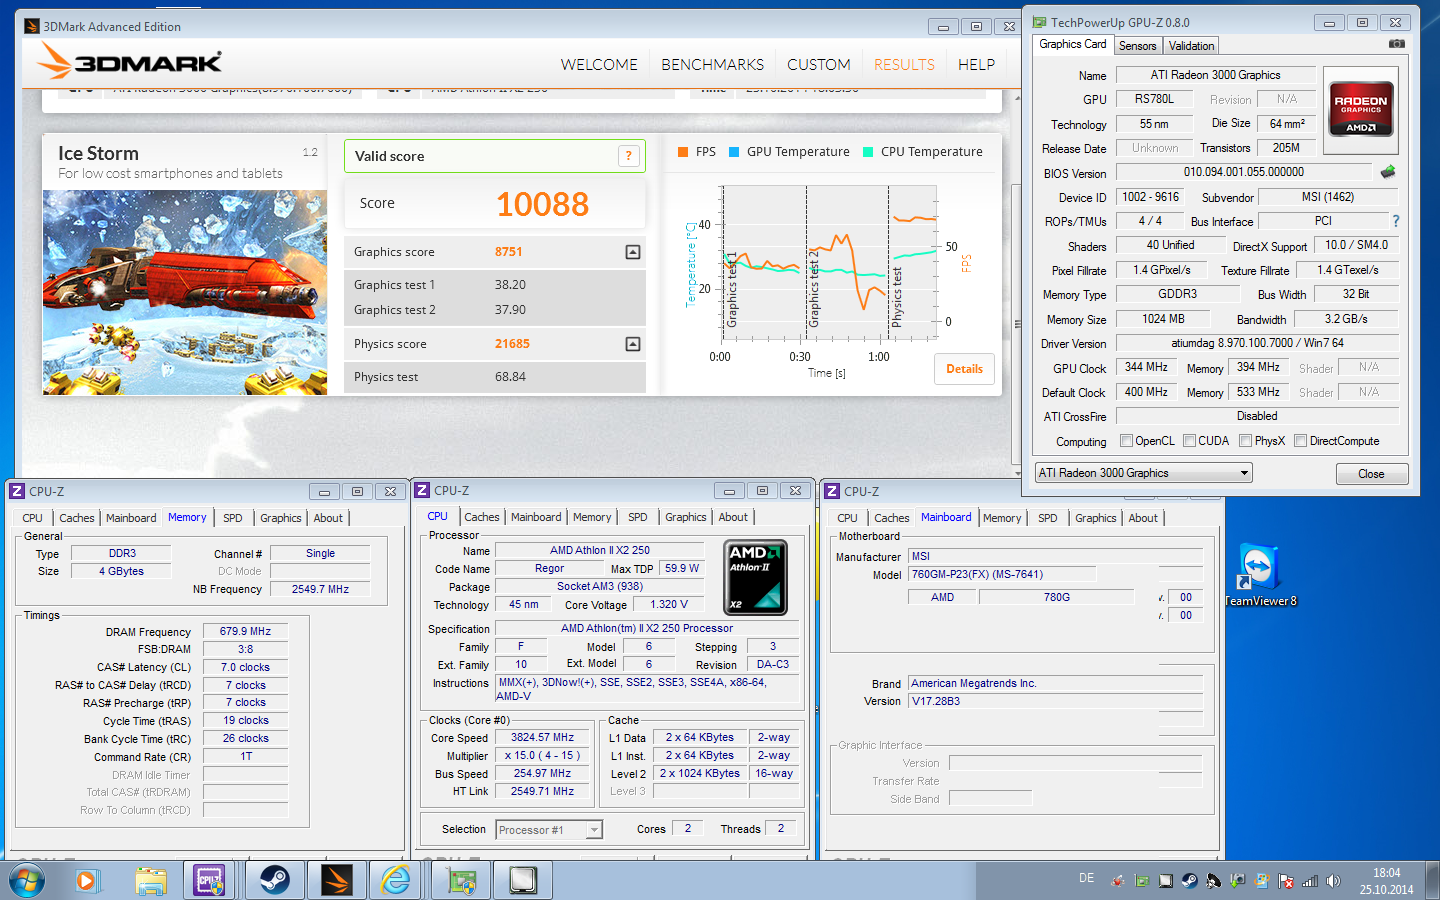This screenshot has width=1440, height=900.
Task: Click the volume speaker tray icon
Action: pos(1333,881)
